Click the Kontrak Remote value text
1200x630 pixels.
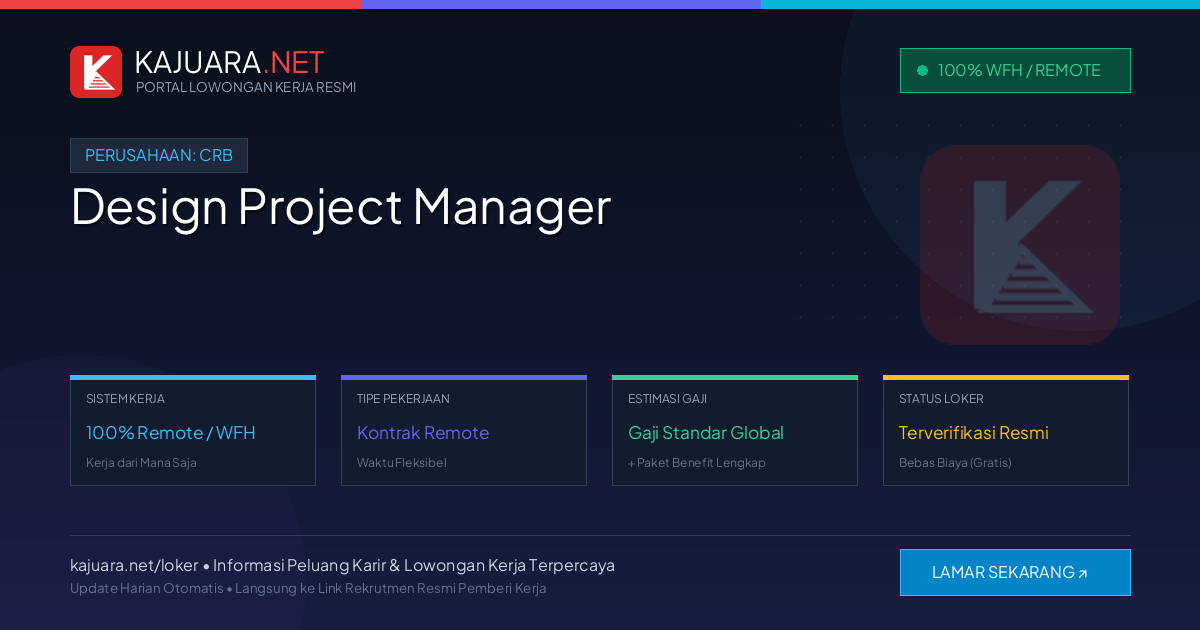(423, 433)
